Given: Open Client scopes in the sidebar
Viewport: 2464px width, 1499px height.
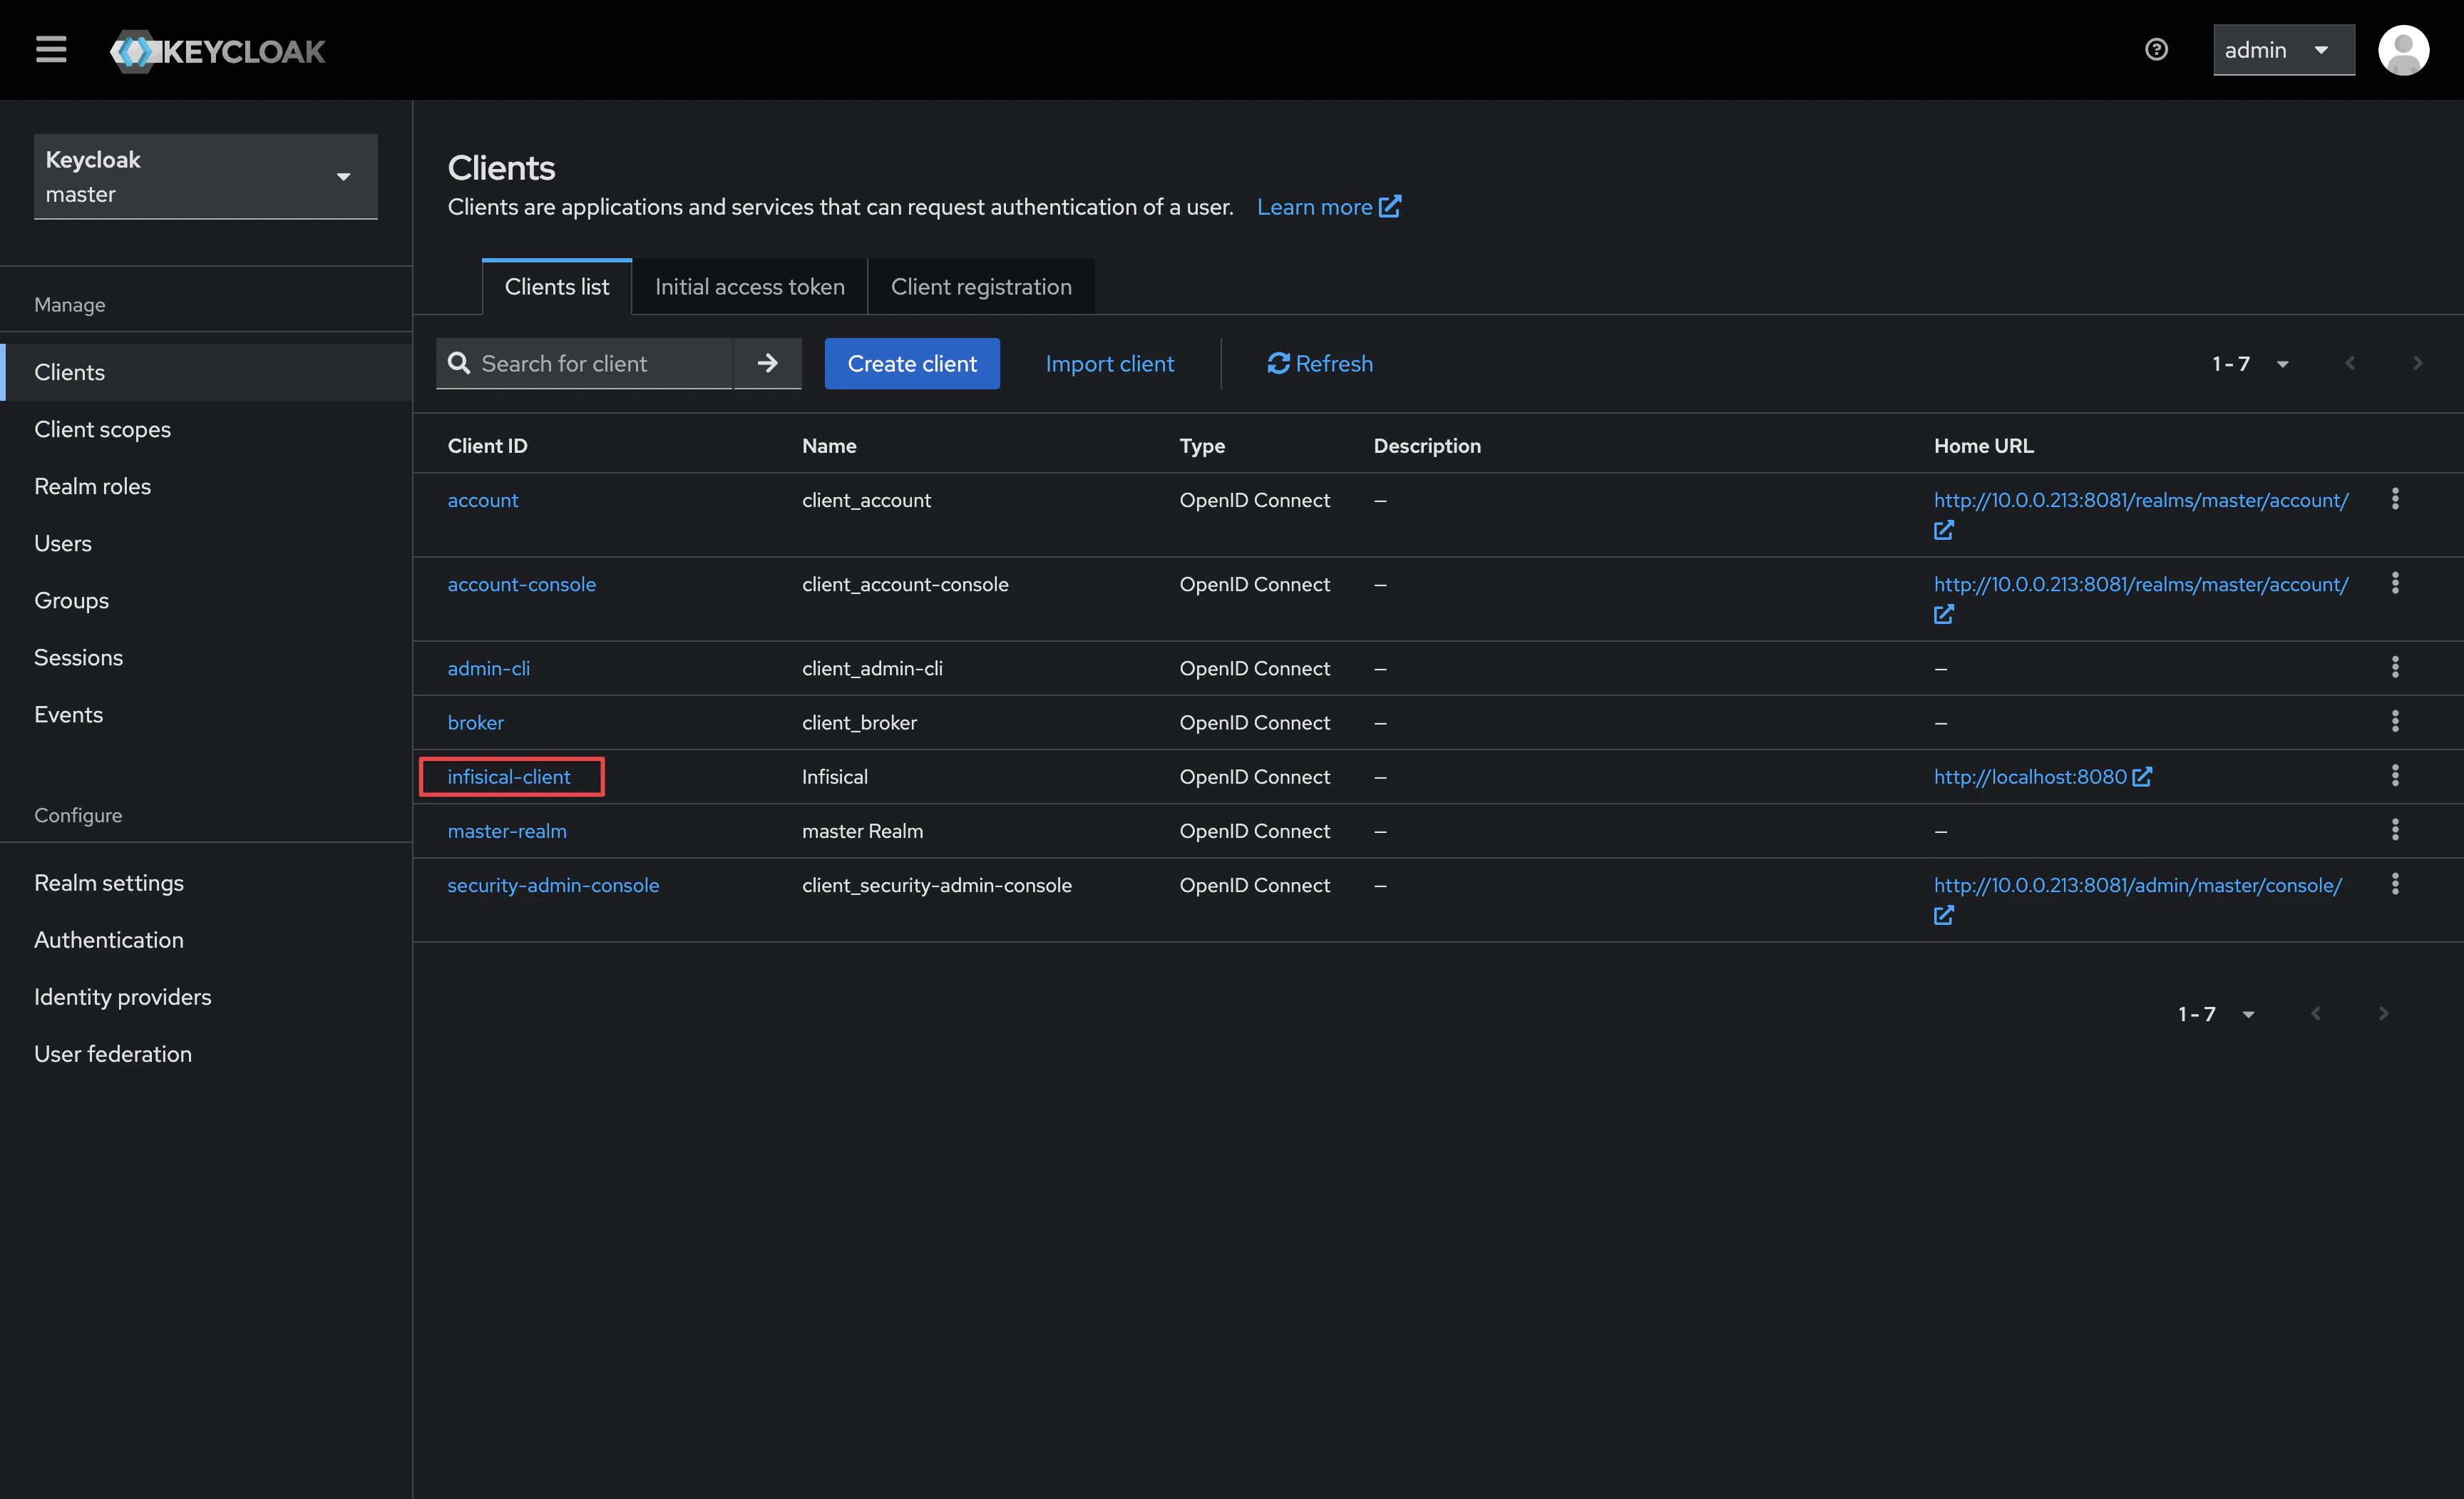Looking at the screenshot, I should click(x=206, y=429).
